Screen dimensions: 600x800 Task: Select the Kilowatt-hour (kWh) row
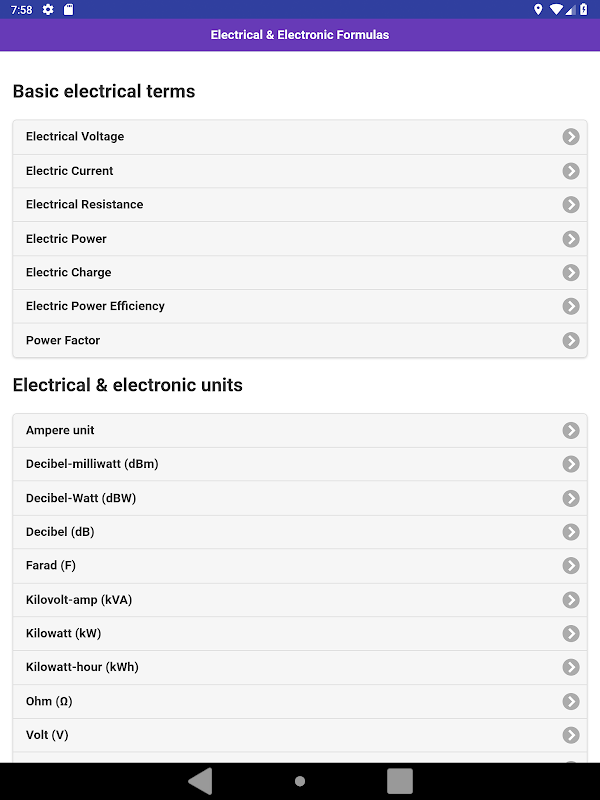tap(82, 667)
